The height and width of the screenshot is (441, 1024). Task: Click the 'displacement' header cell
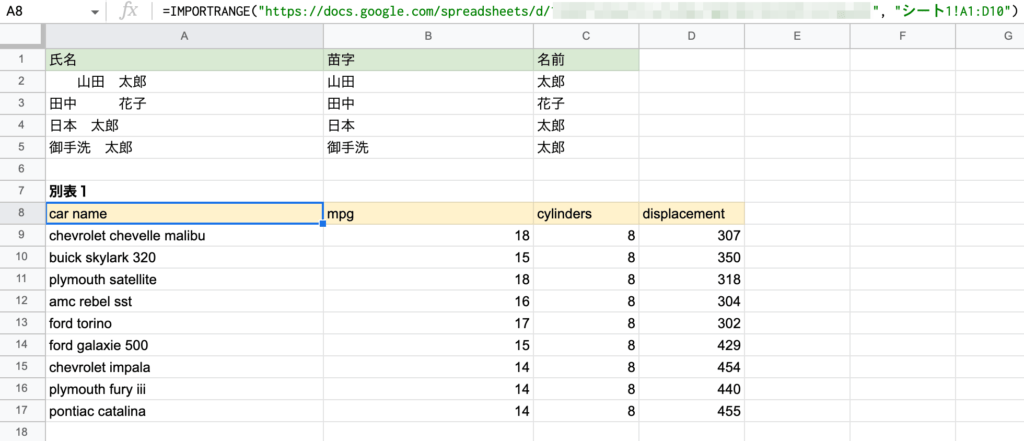691,213
